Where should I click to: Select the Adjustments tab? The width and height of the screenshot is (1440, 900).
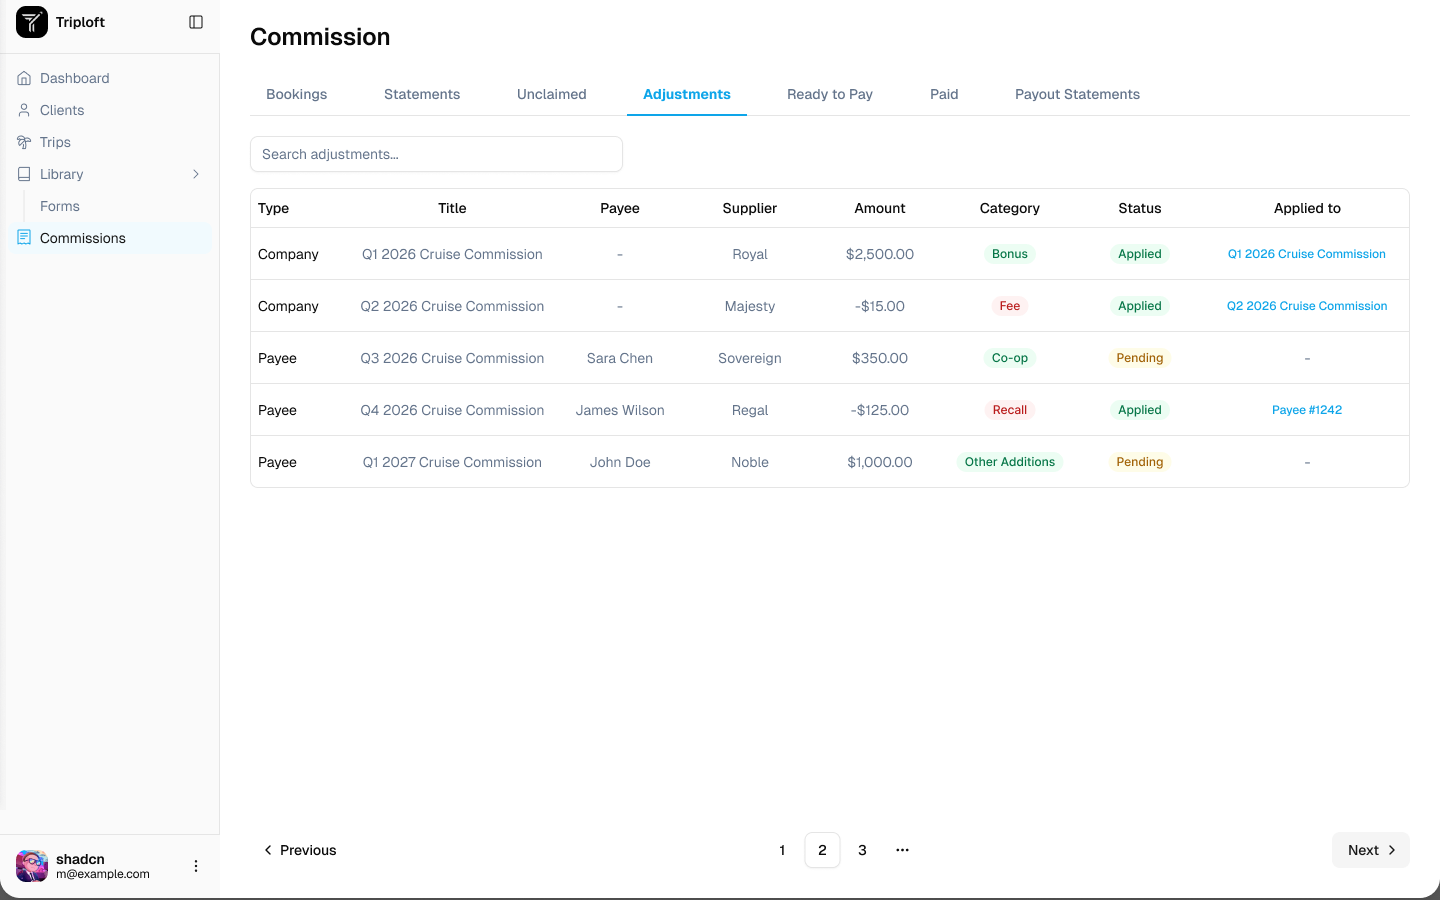pos(687,94)
